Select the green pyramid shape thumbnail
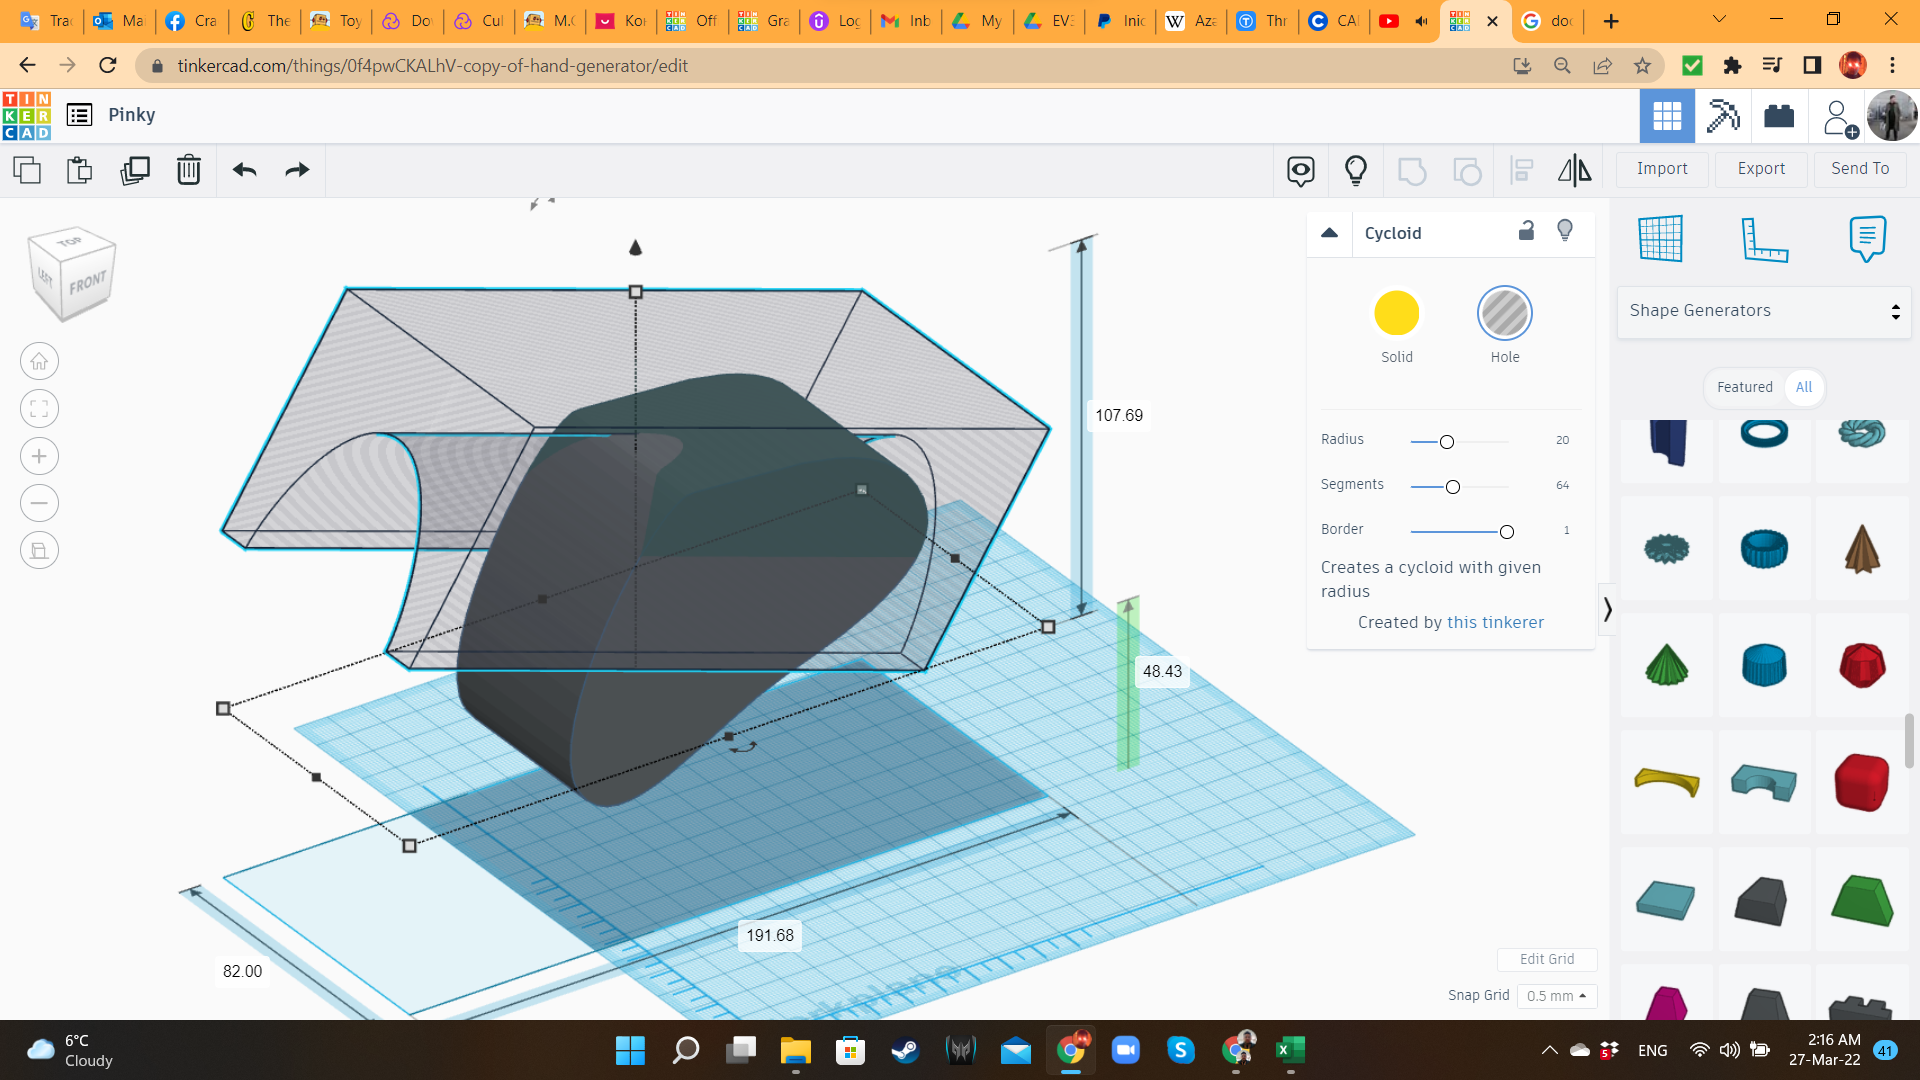The height and width of the screenshot is (1080, 1920). point(1666,665)
